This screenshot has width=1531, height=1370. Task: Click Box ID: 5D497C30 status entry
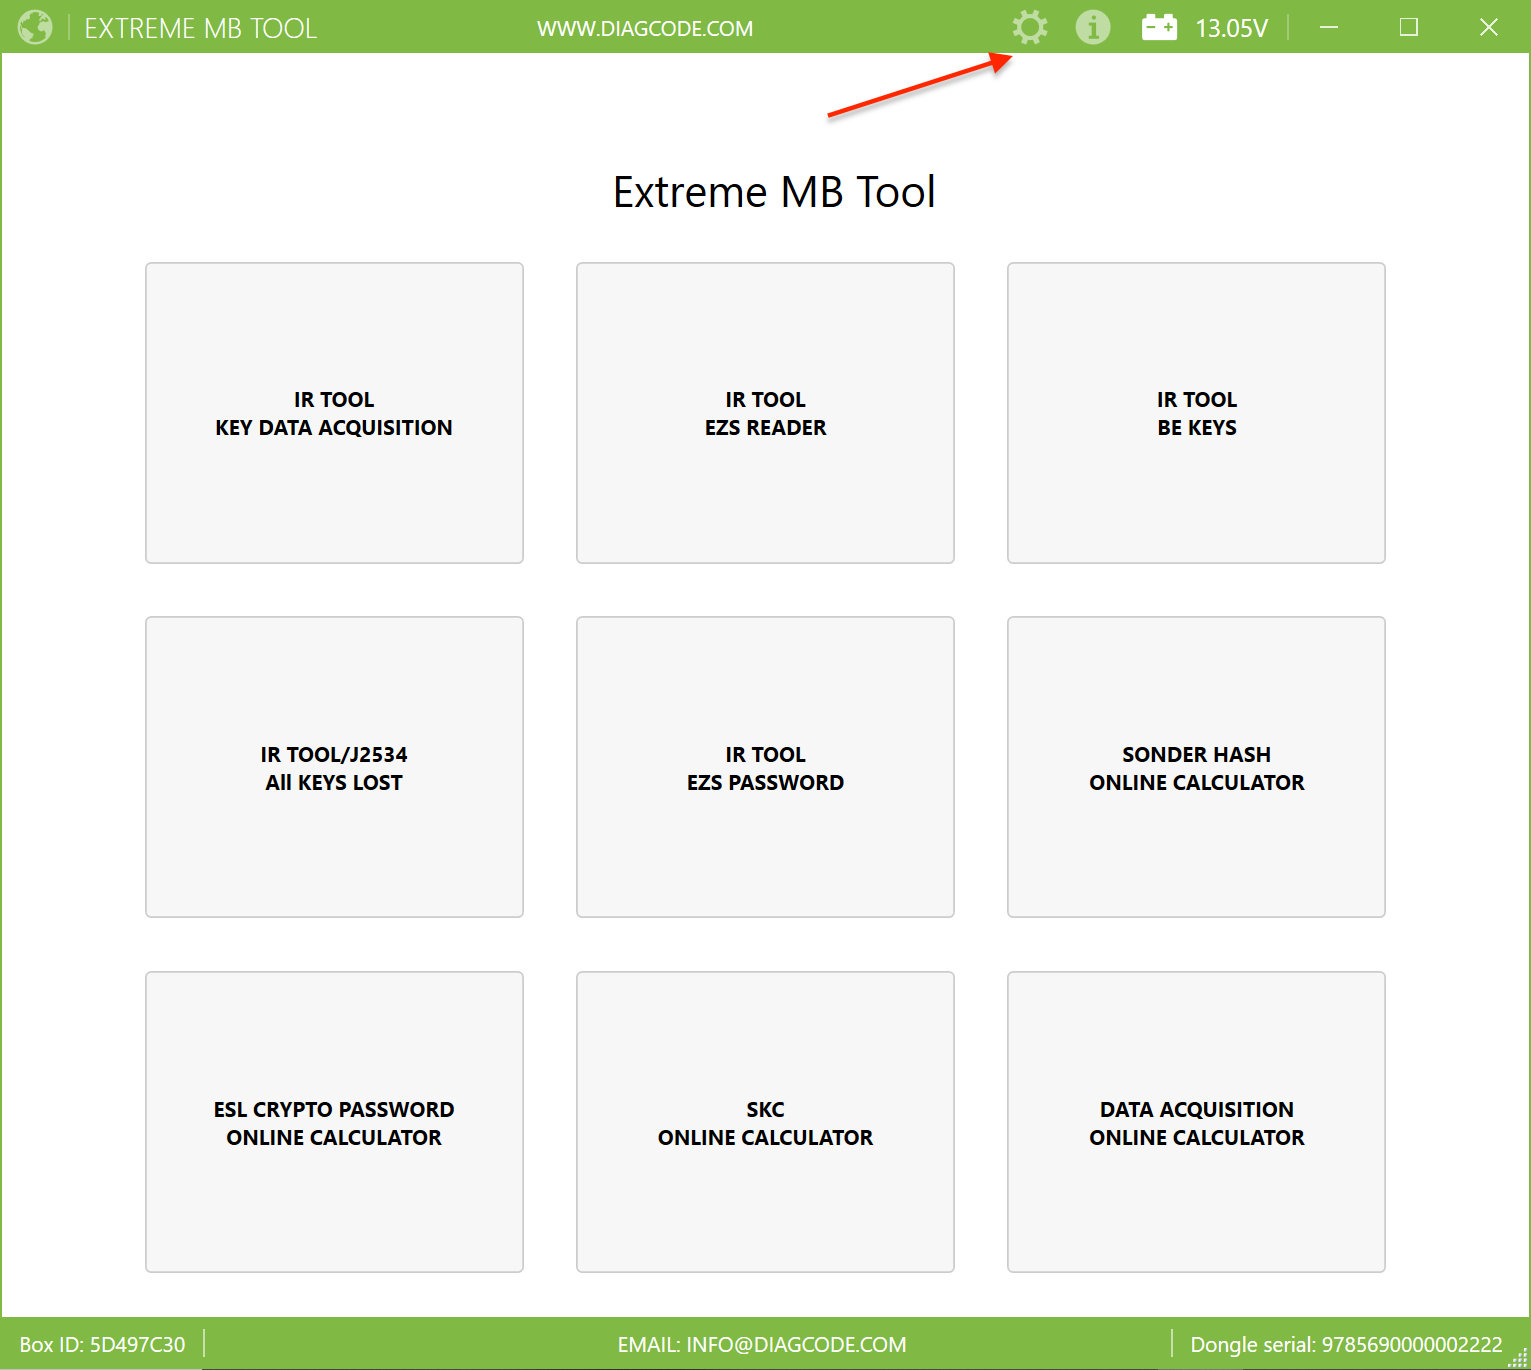[102, 1345]
